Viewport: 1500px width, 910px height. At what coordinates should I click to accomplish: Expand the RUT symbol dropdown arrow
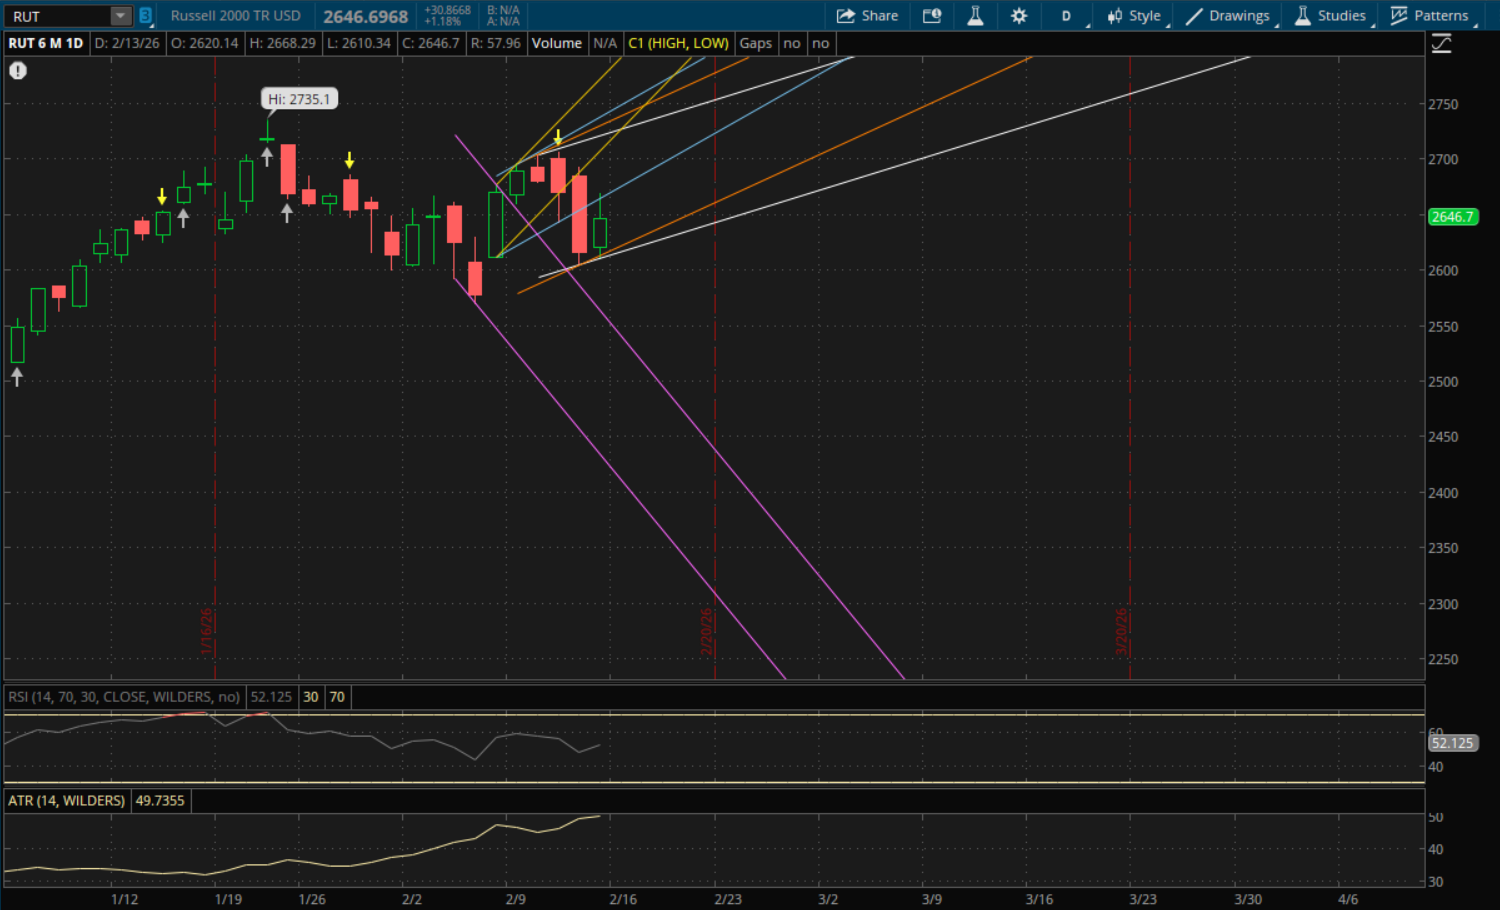point(120,16)
